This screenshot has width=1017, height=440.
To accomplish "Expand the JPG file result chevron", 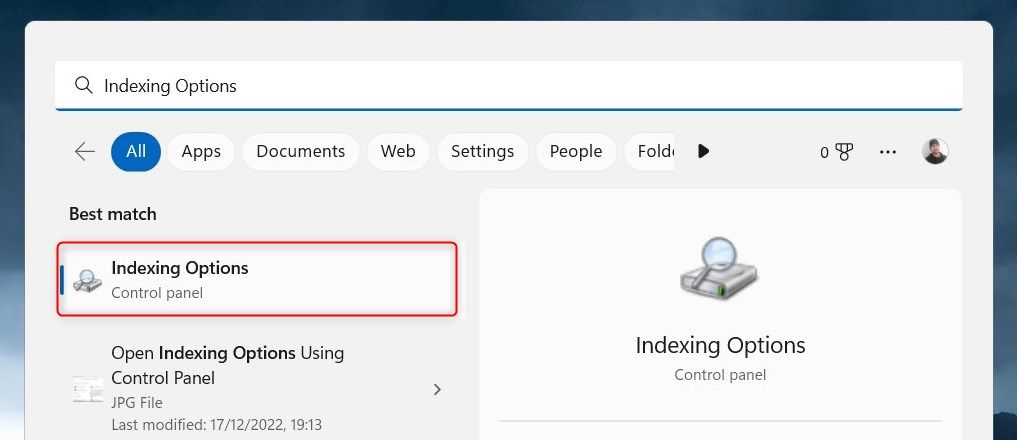I will (437, 389).
